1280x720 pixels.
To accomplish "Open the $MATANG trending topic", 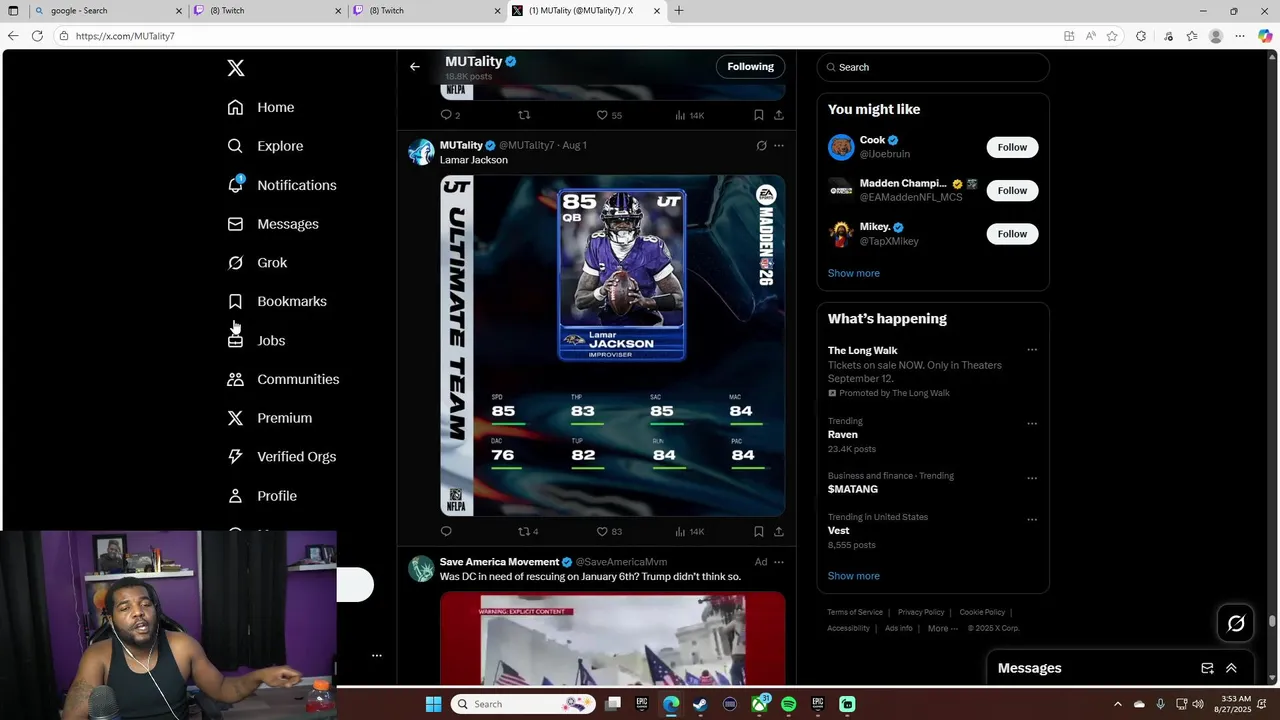I will pyautogui.click(x=933, y=483).
